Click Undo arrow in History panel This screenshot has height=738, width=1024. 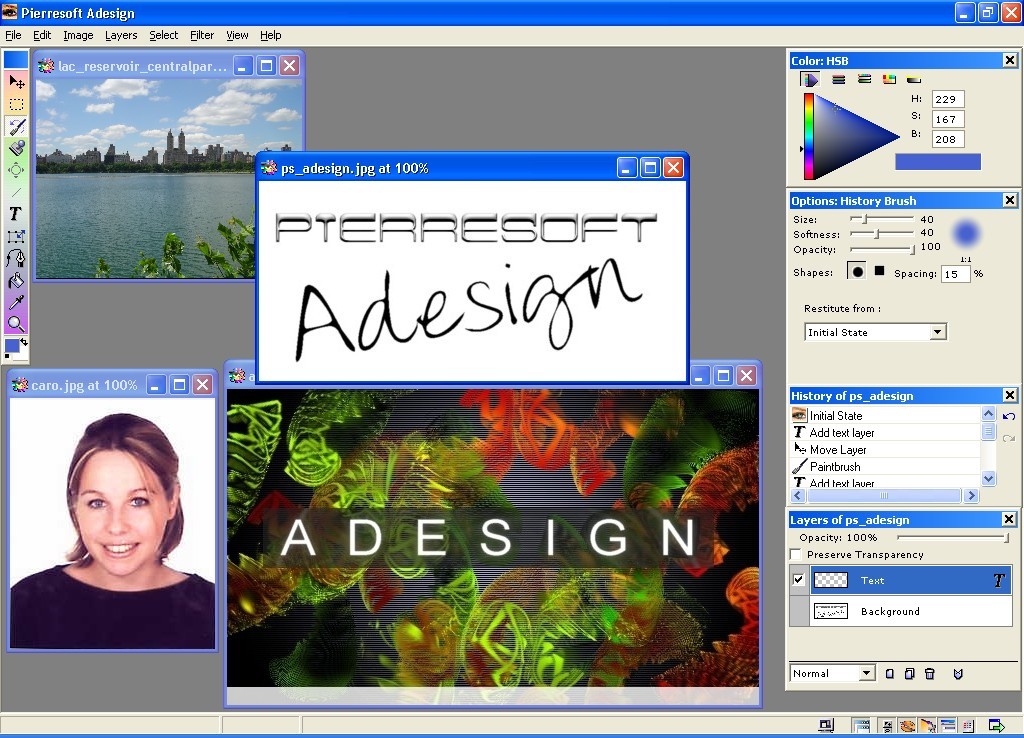1009,416
